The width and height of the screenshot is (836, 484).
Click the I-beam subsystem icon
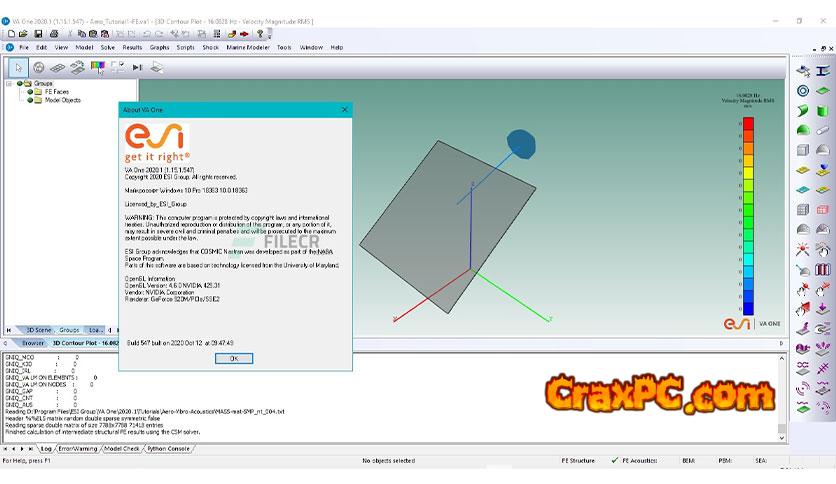click(x=823, y=70)
